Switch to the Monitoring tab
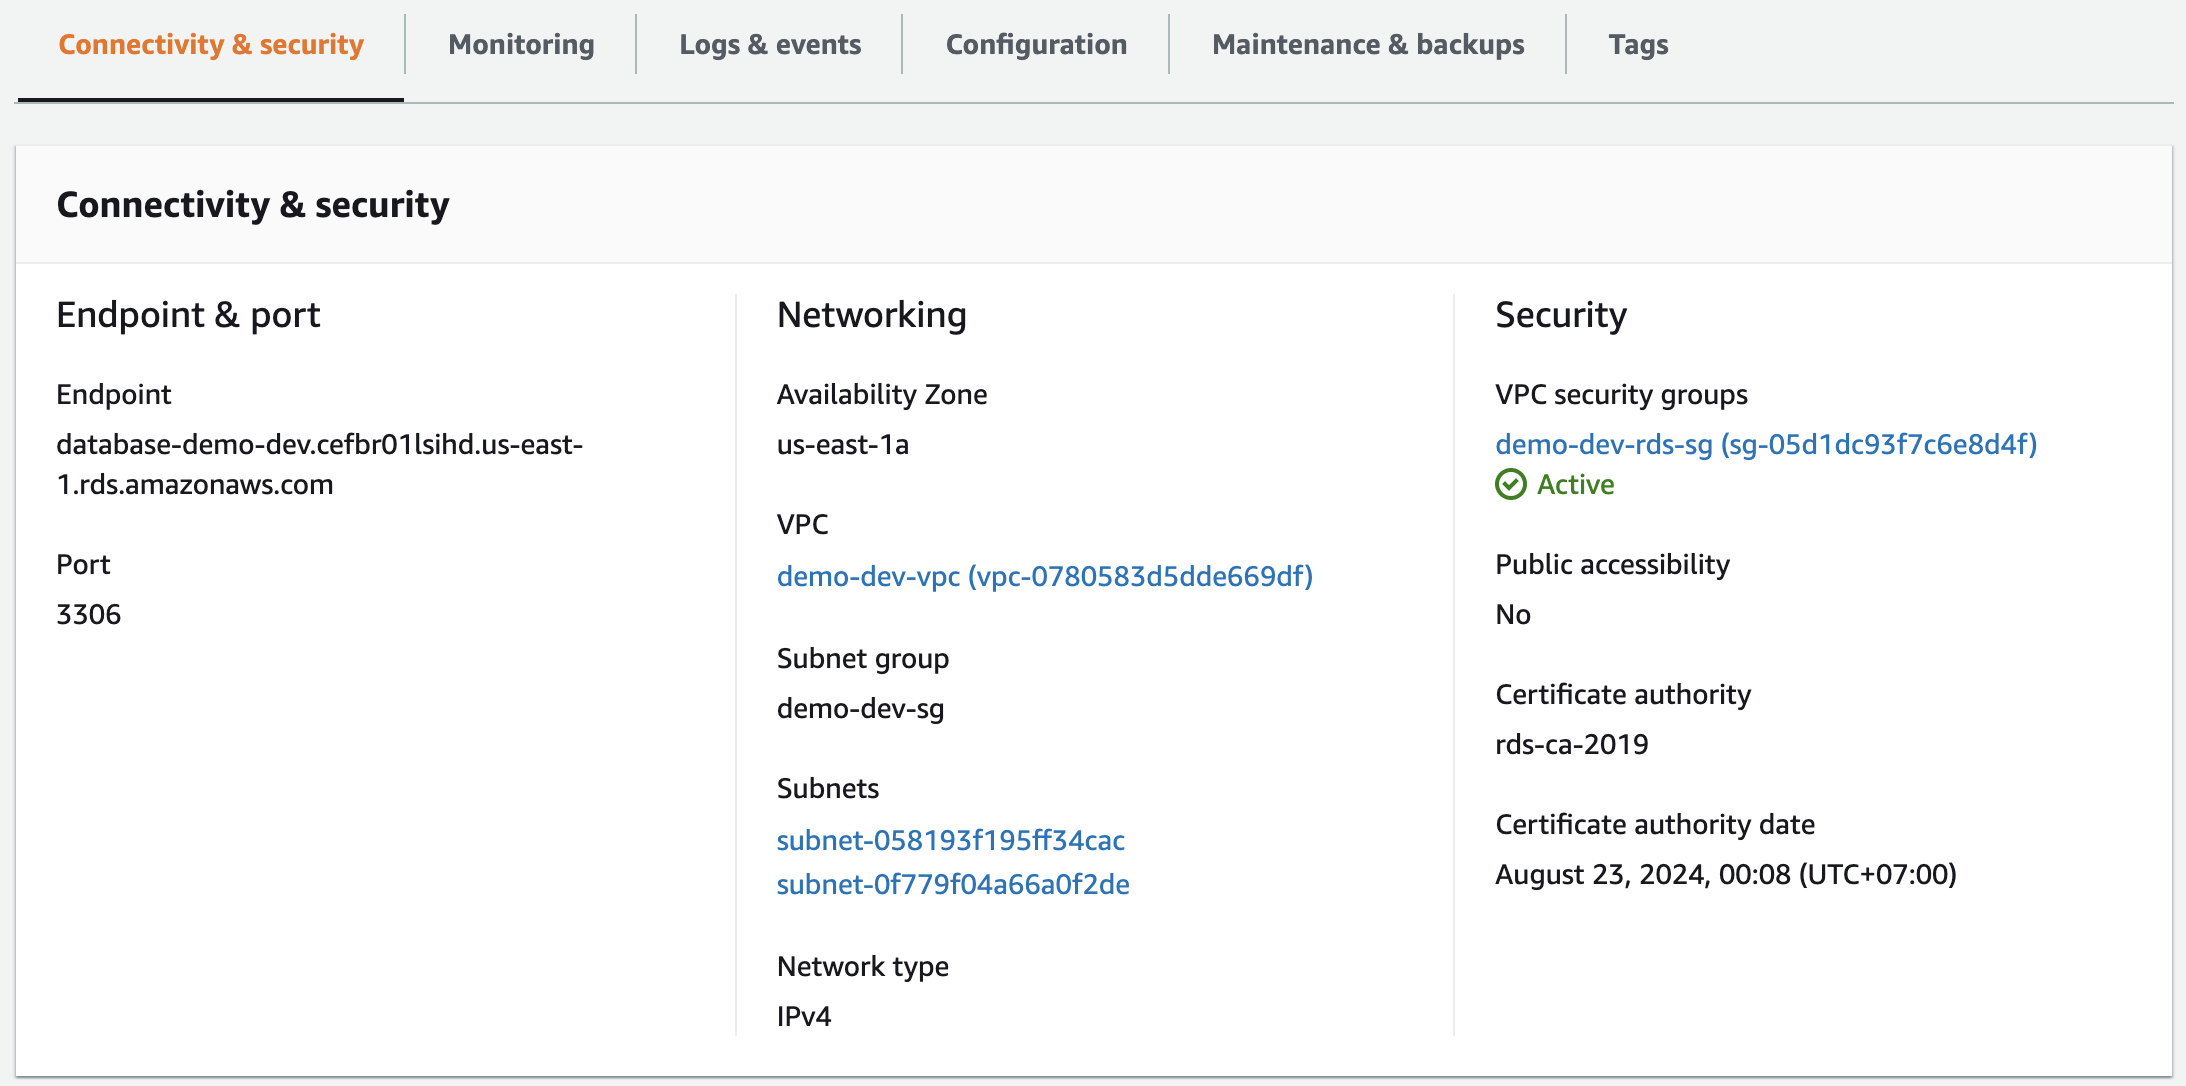 pyautogui.click(x=521, y=44)
